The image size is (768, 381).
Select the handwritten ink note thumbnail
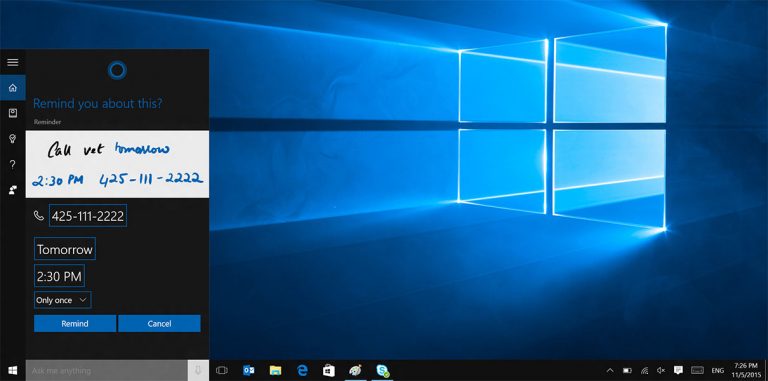(x=117, y=164)
